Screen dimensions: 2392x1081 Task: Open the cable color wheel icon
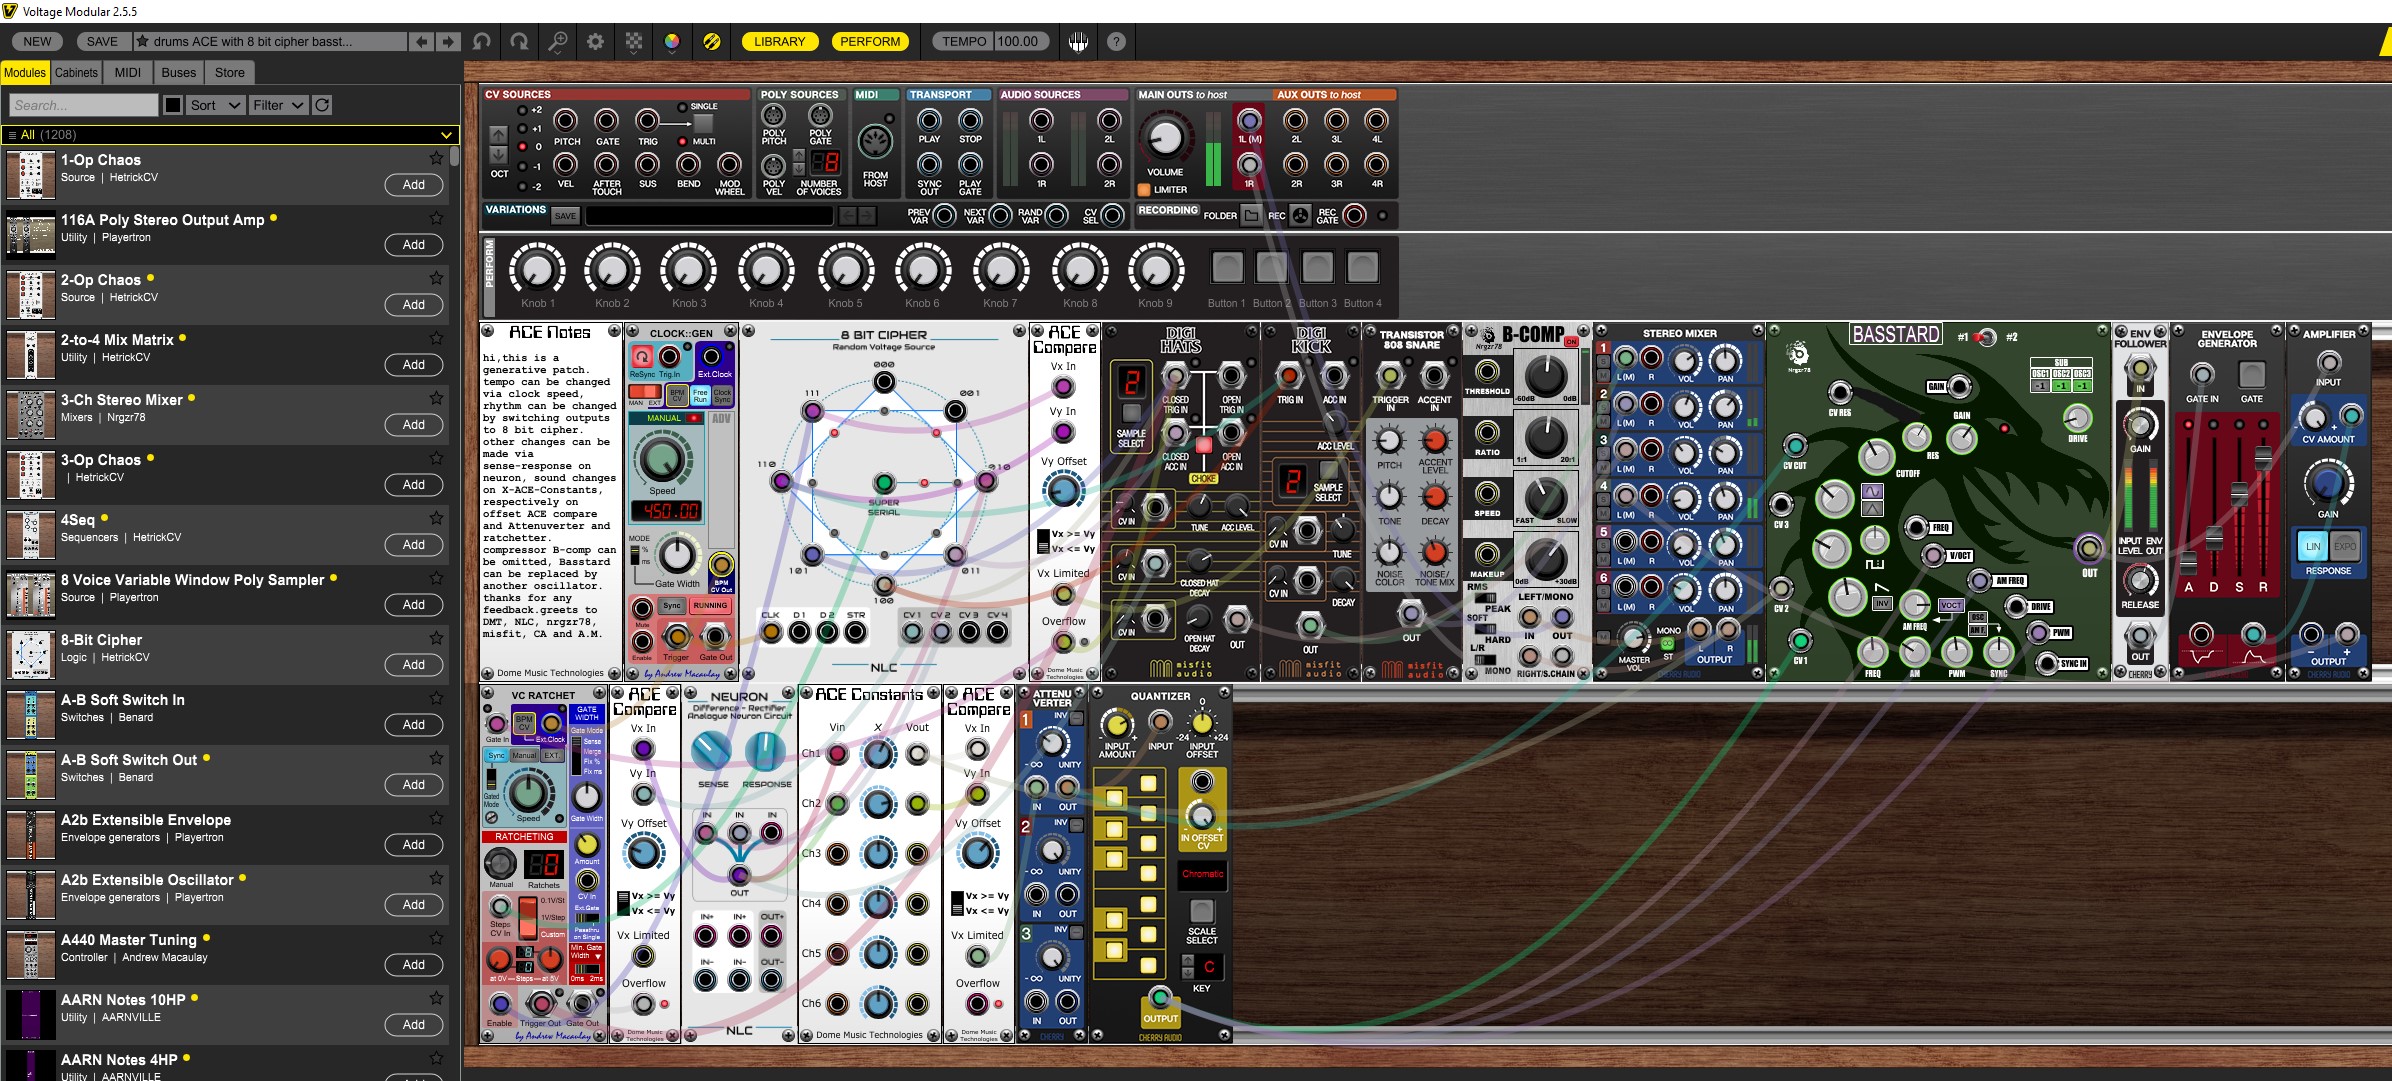672,42
